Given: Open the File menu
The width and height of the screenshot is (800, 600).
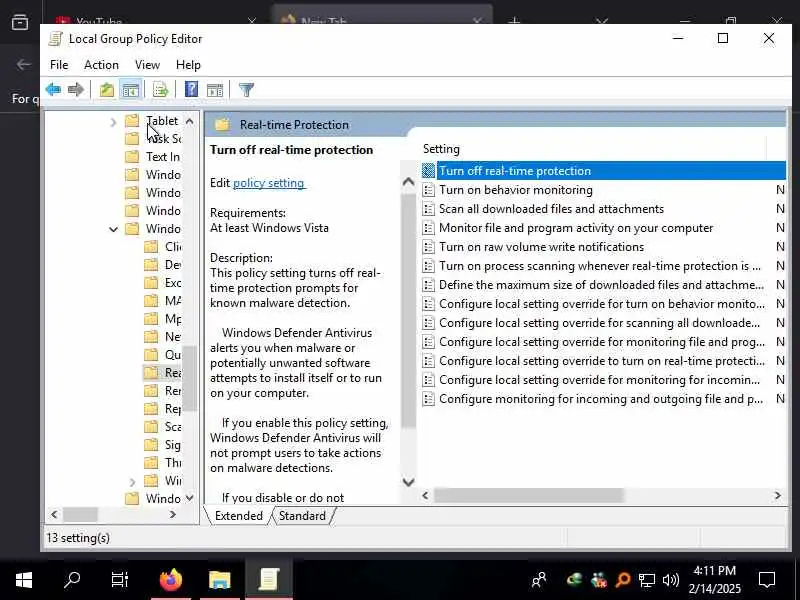Looking at the screenshot, I should [59, 65].
